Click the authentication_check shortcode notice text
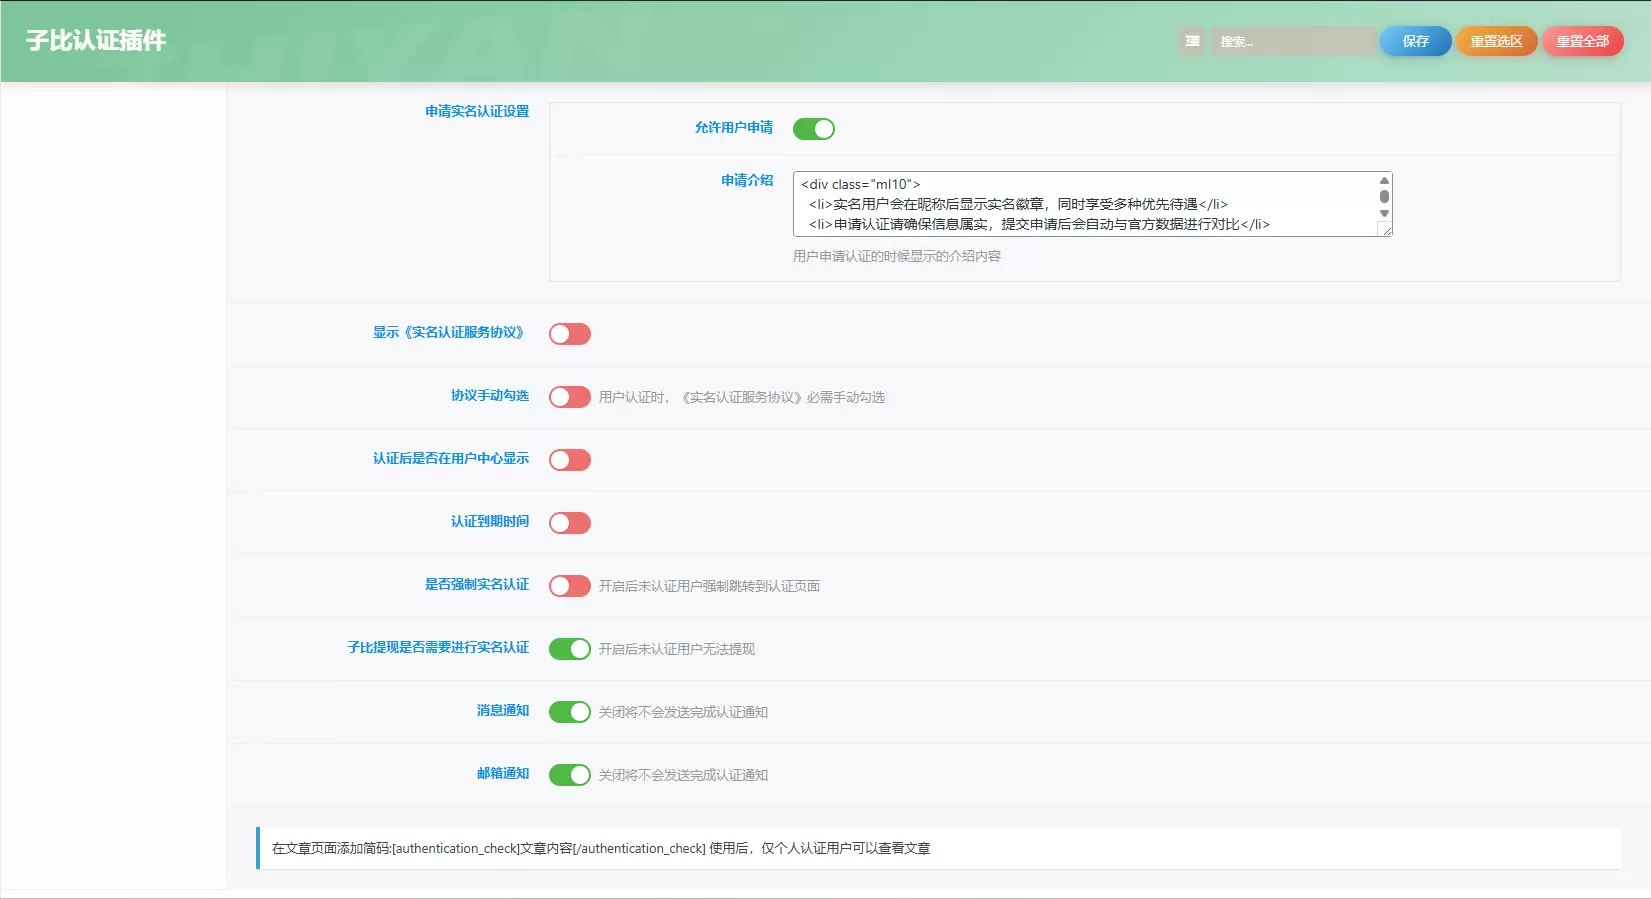 coord(601,848)
